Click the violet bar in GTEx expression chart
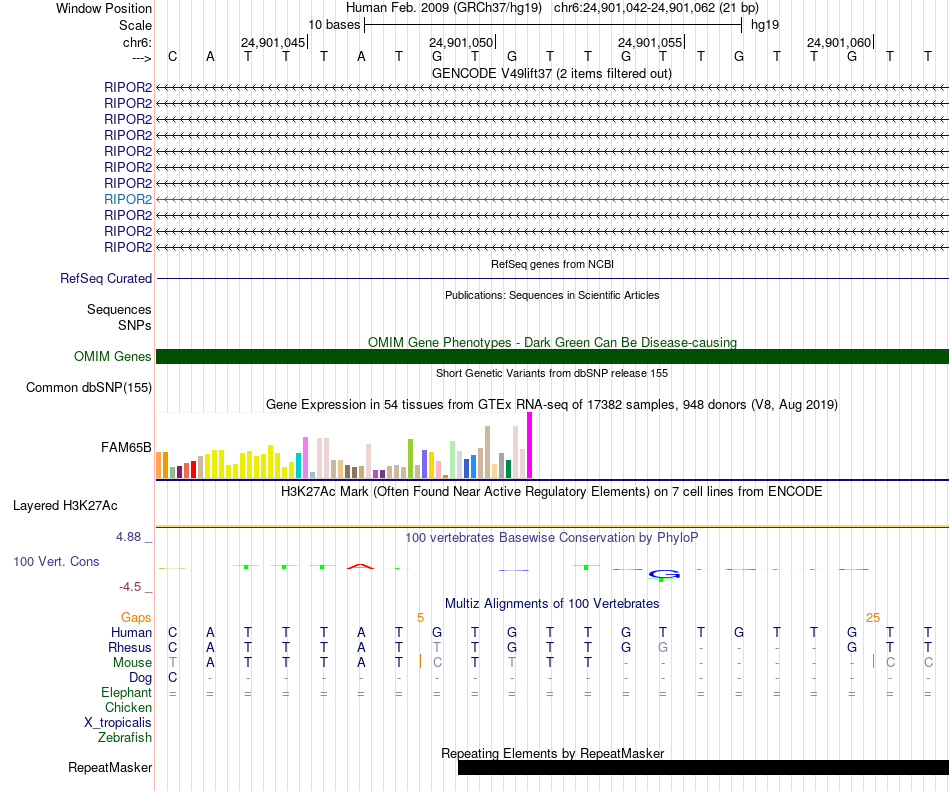 point(306,457)
